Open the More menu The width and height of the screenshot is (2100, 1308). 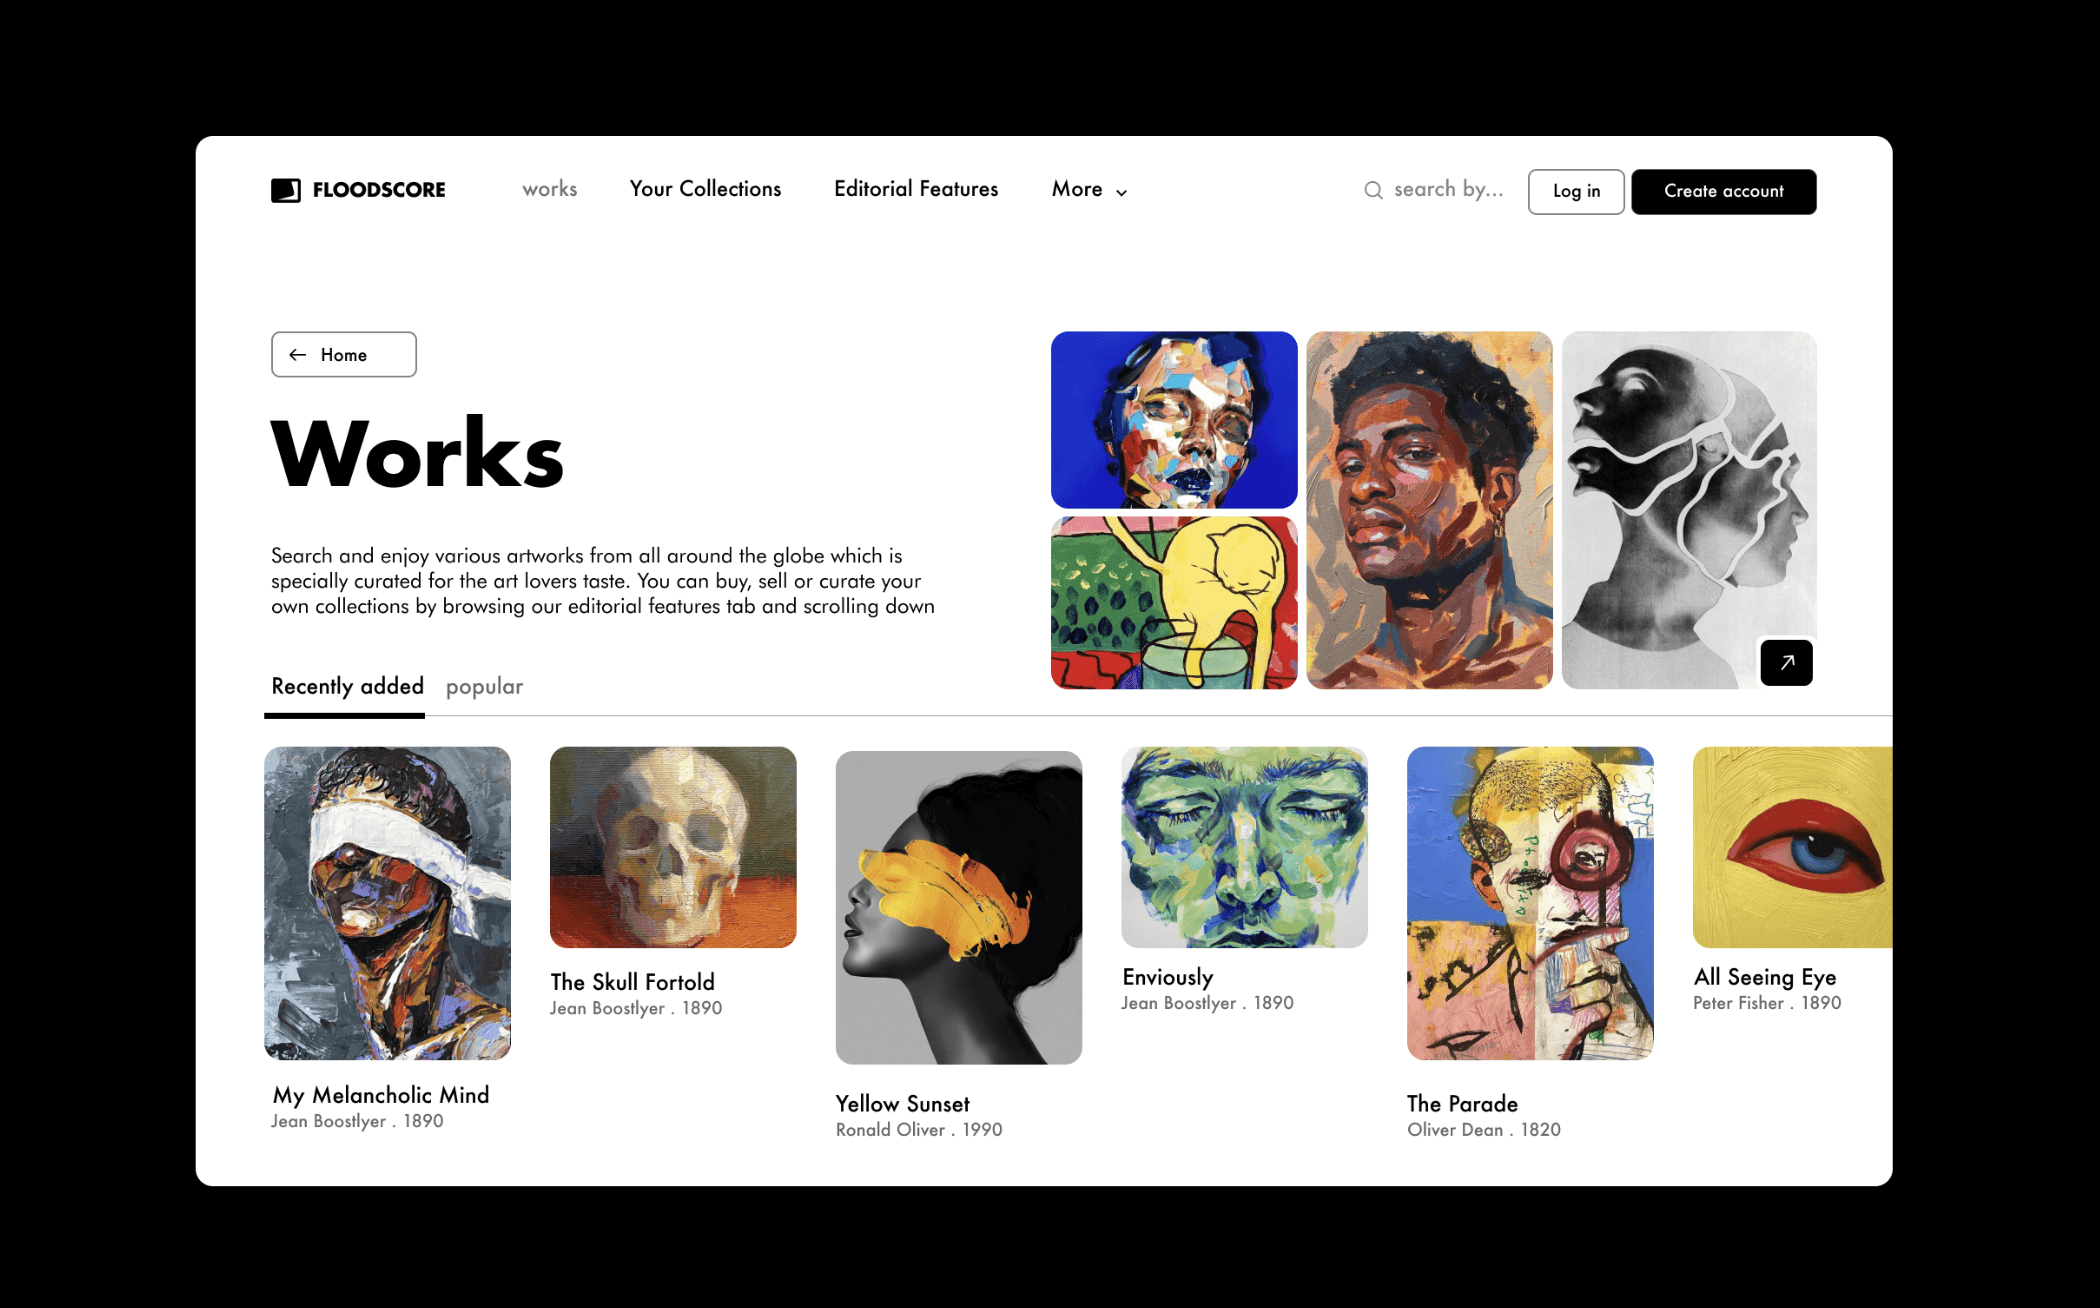click(1089, 189)
